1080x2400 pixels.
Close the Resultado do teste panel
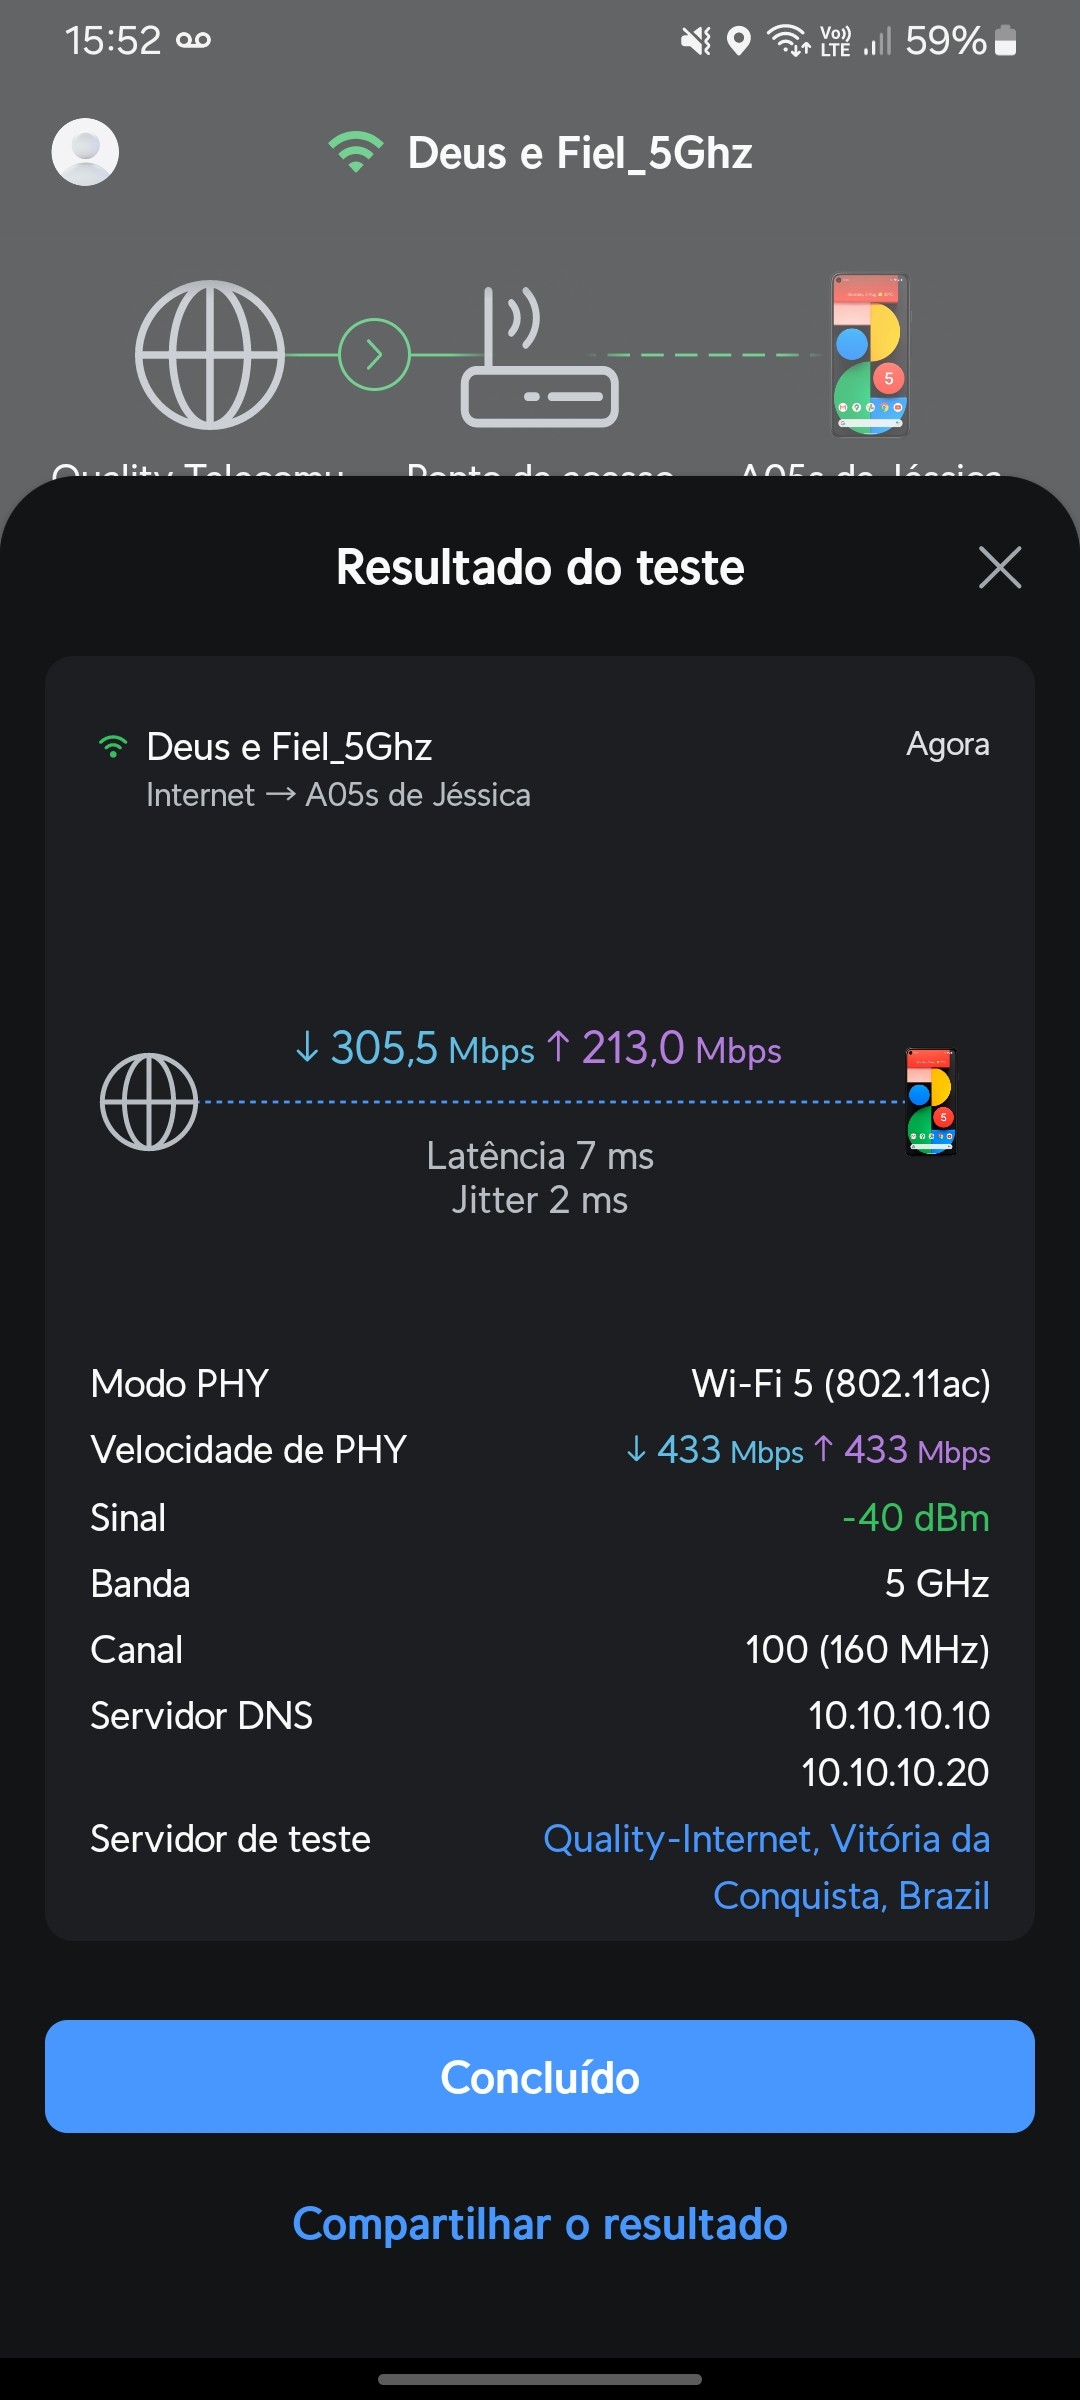(x=999, y=567)
